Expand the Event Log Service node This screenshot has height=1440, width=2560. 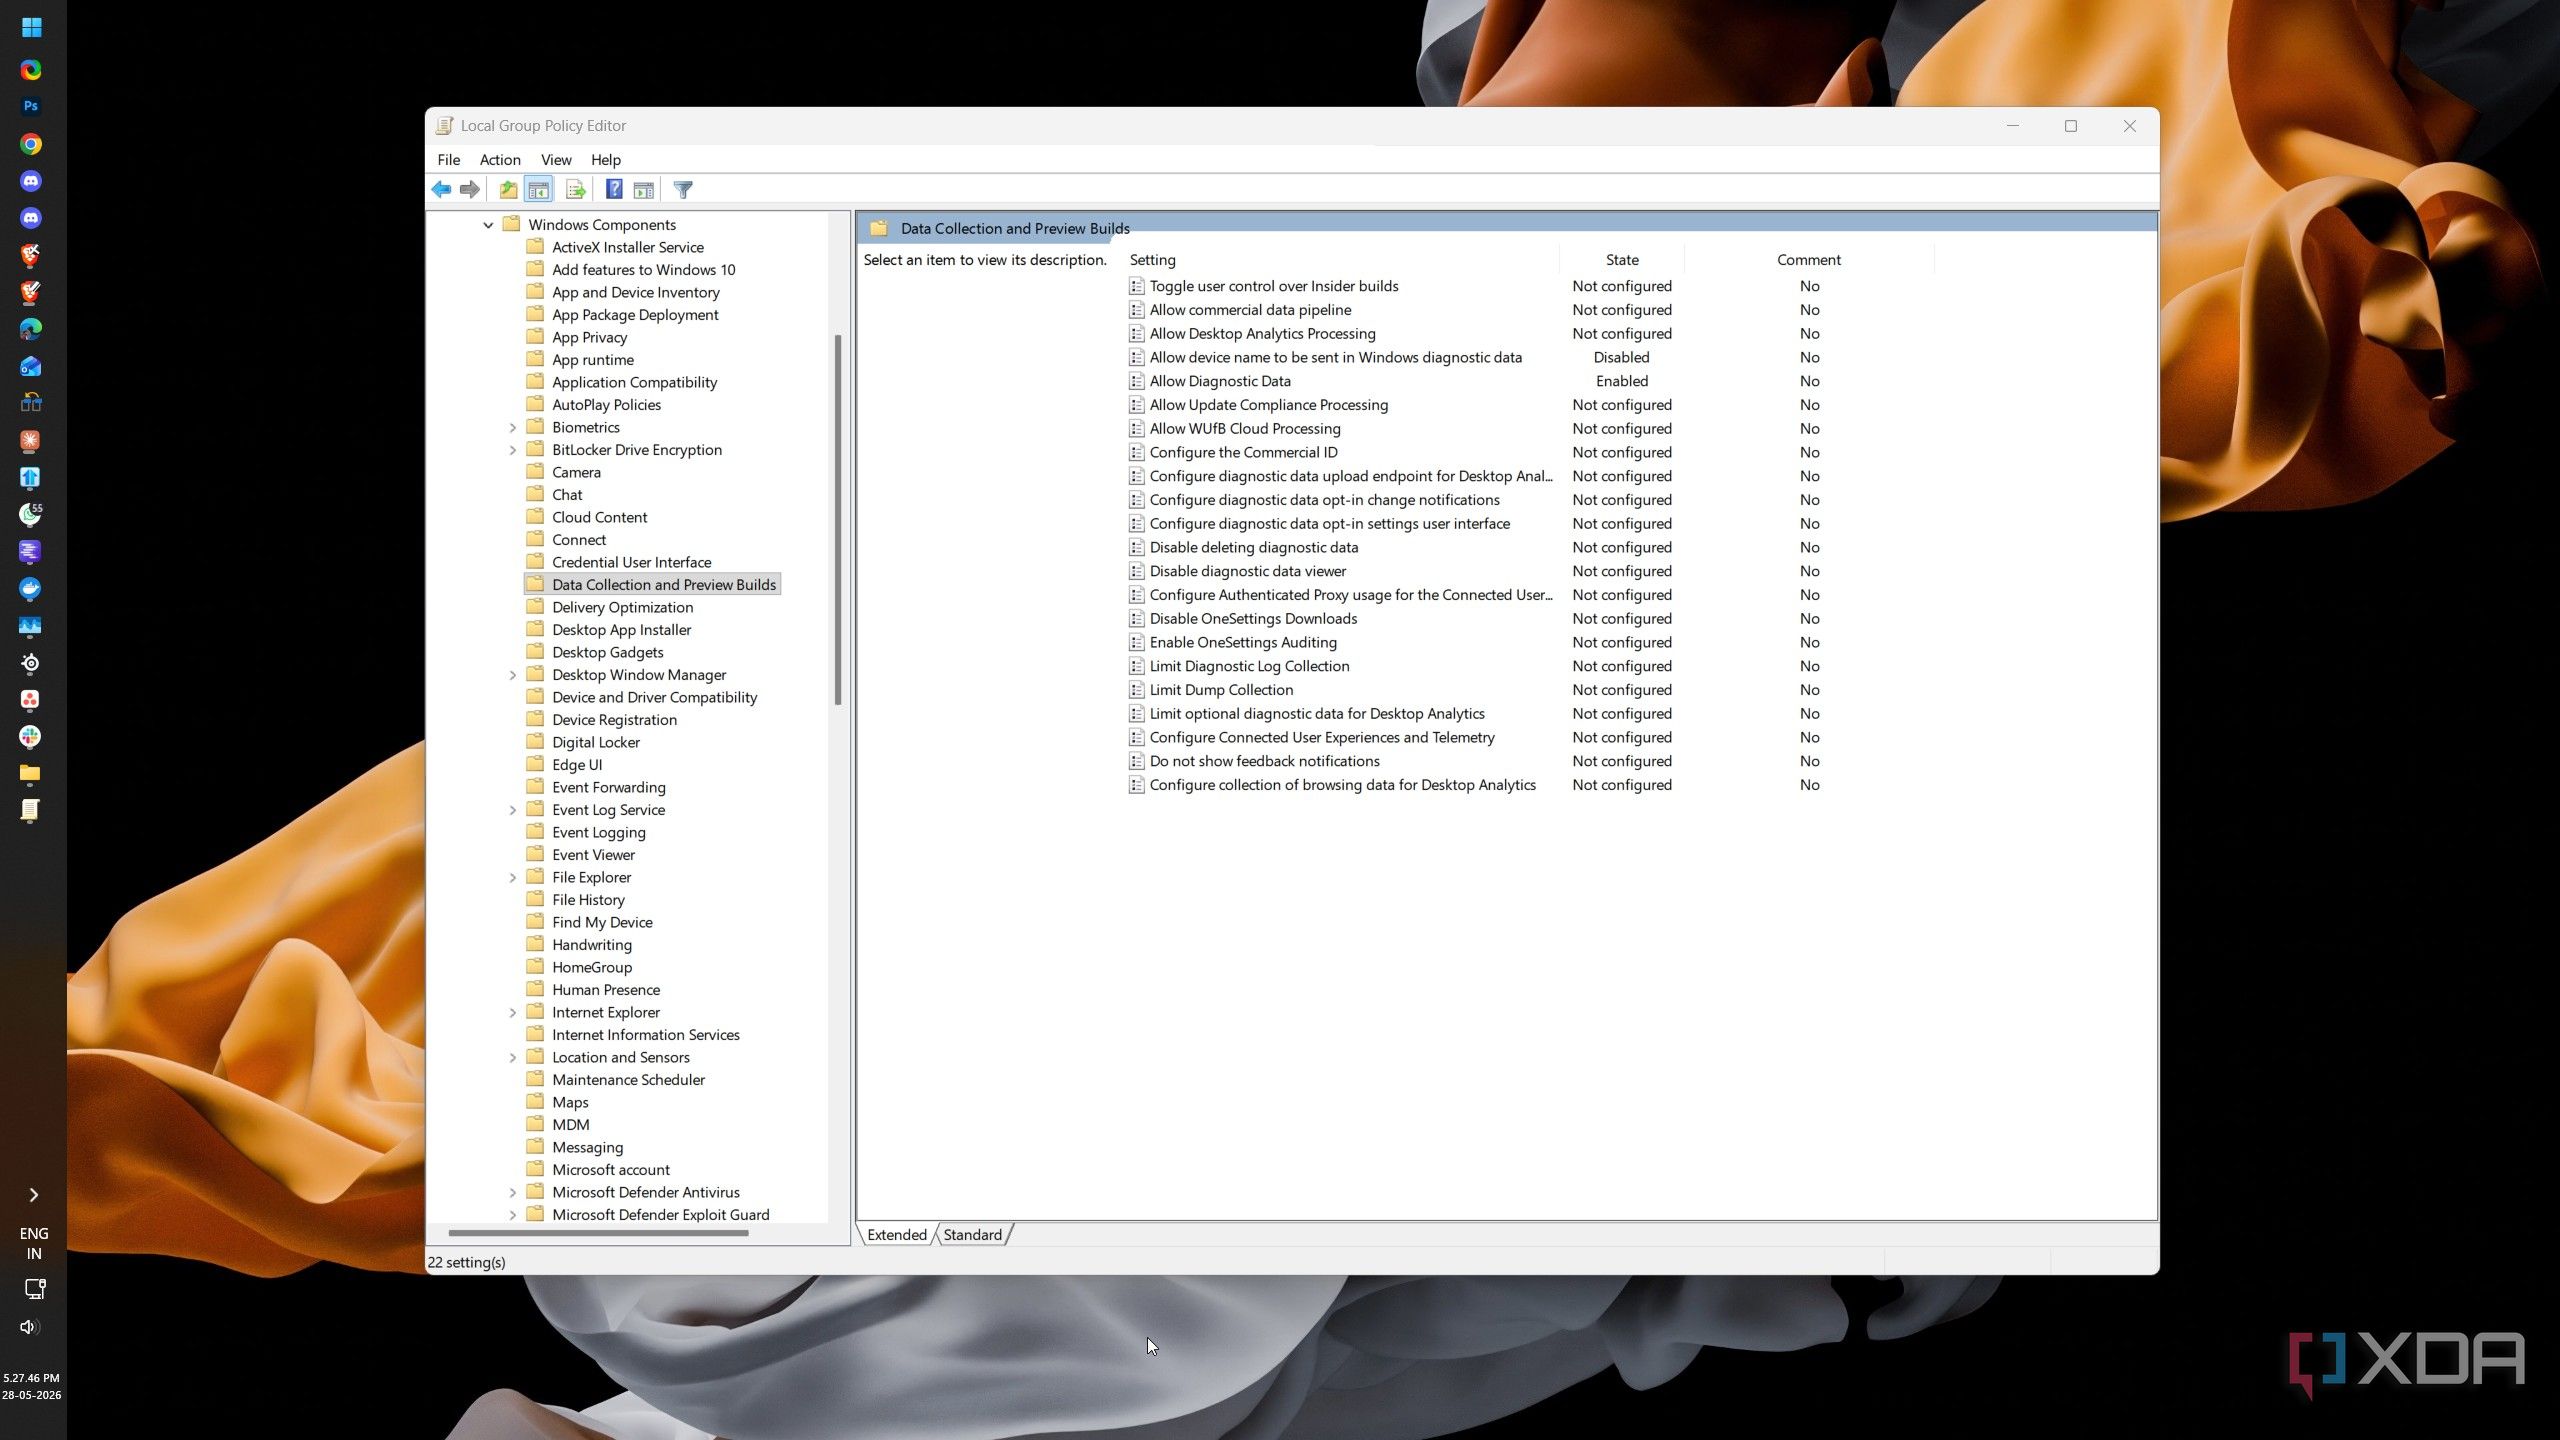coord(513,810)
